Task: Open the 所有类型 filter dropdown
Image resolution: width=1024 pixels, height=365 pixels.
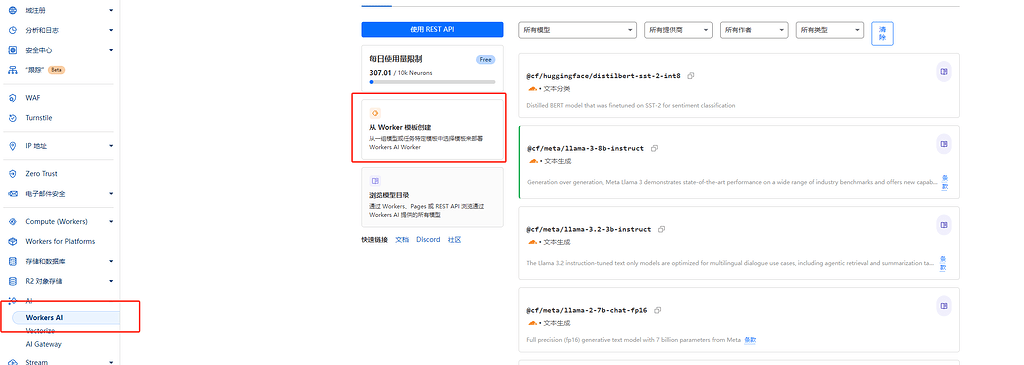Action: 830,30
